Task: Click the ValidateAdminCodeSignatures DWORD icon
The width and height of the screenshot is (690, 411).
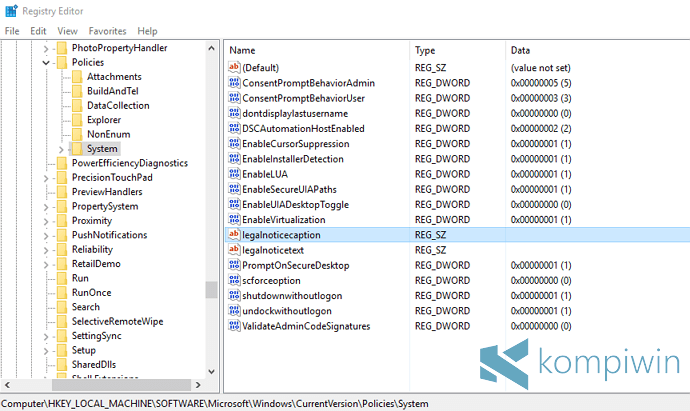Action: click(x=234, y=326)
